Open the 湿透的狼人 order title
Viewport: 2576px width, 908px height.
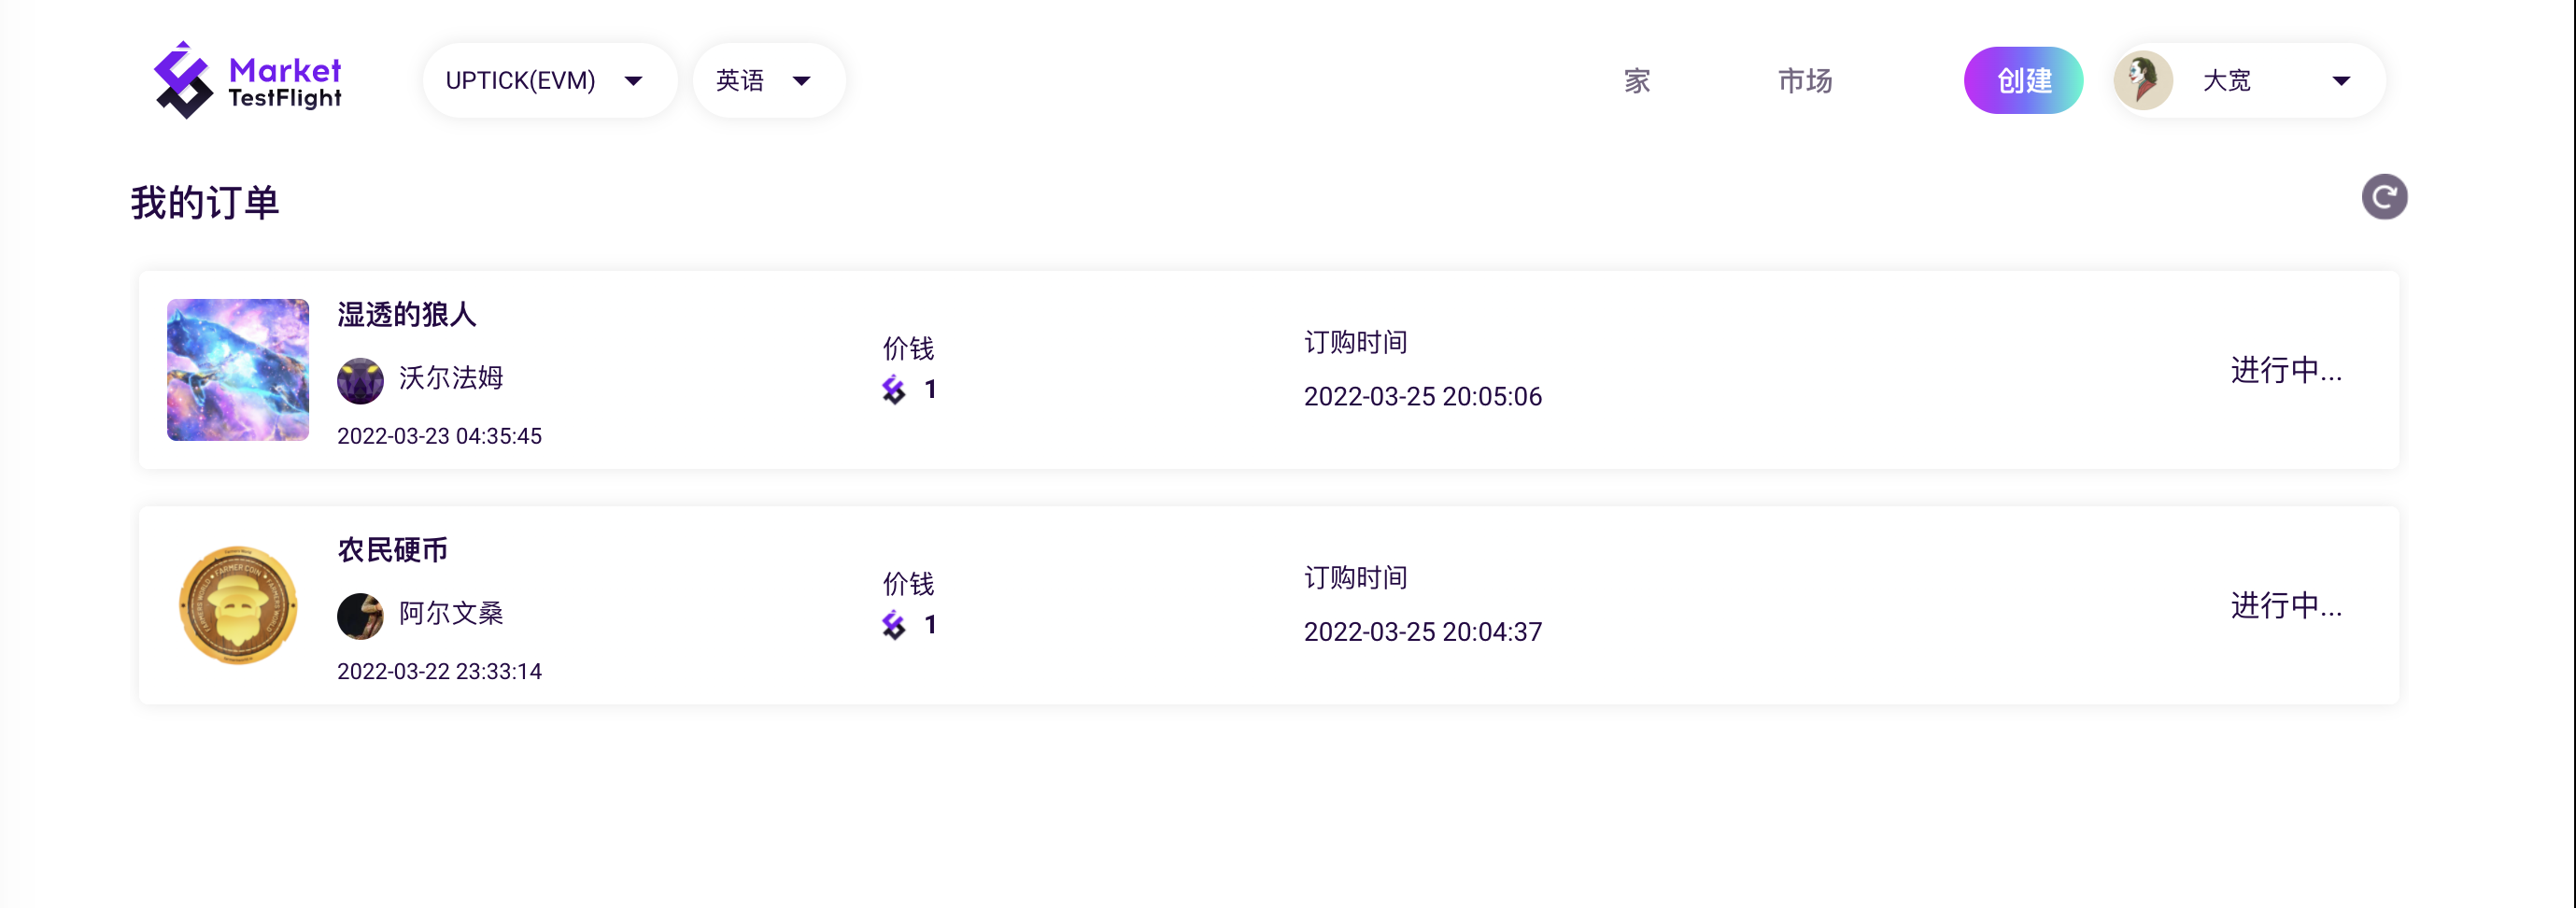click(406, 315)
